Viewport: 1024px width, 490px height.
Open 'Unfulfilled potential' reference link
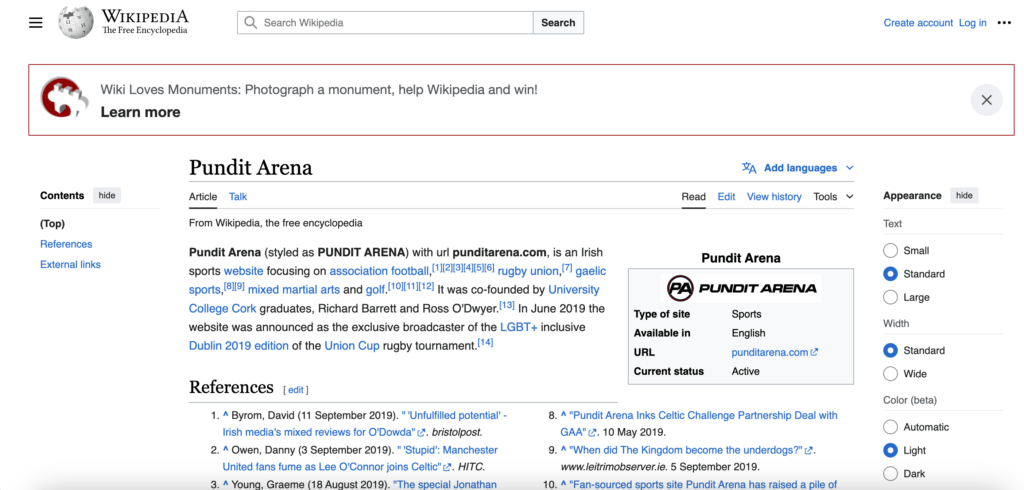coord(364,423)
